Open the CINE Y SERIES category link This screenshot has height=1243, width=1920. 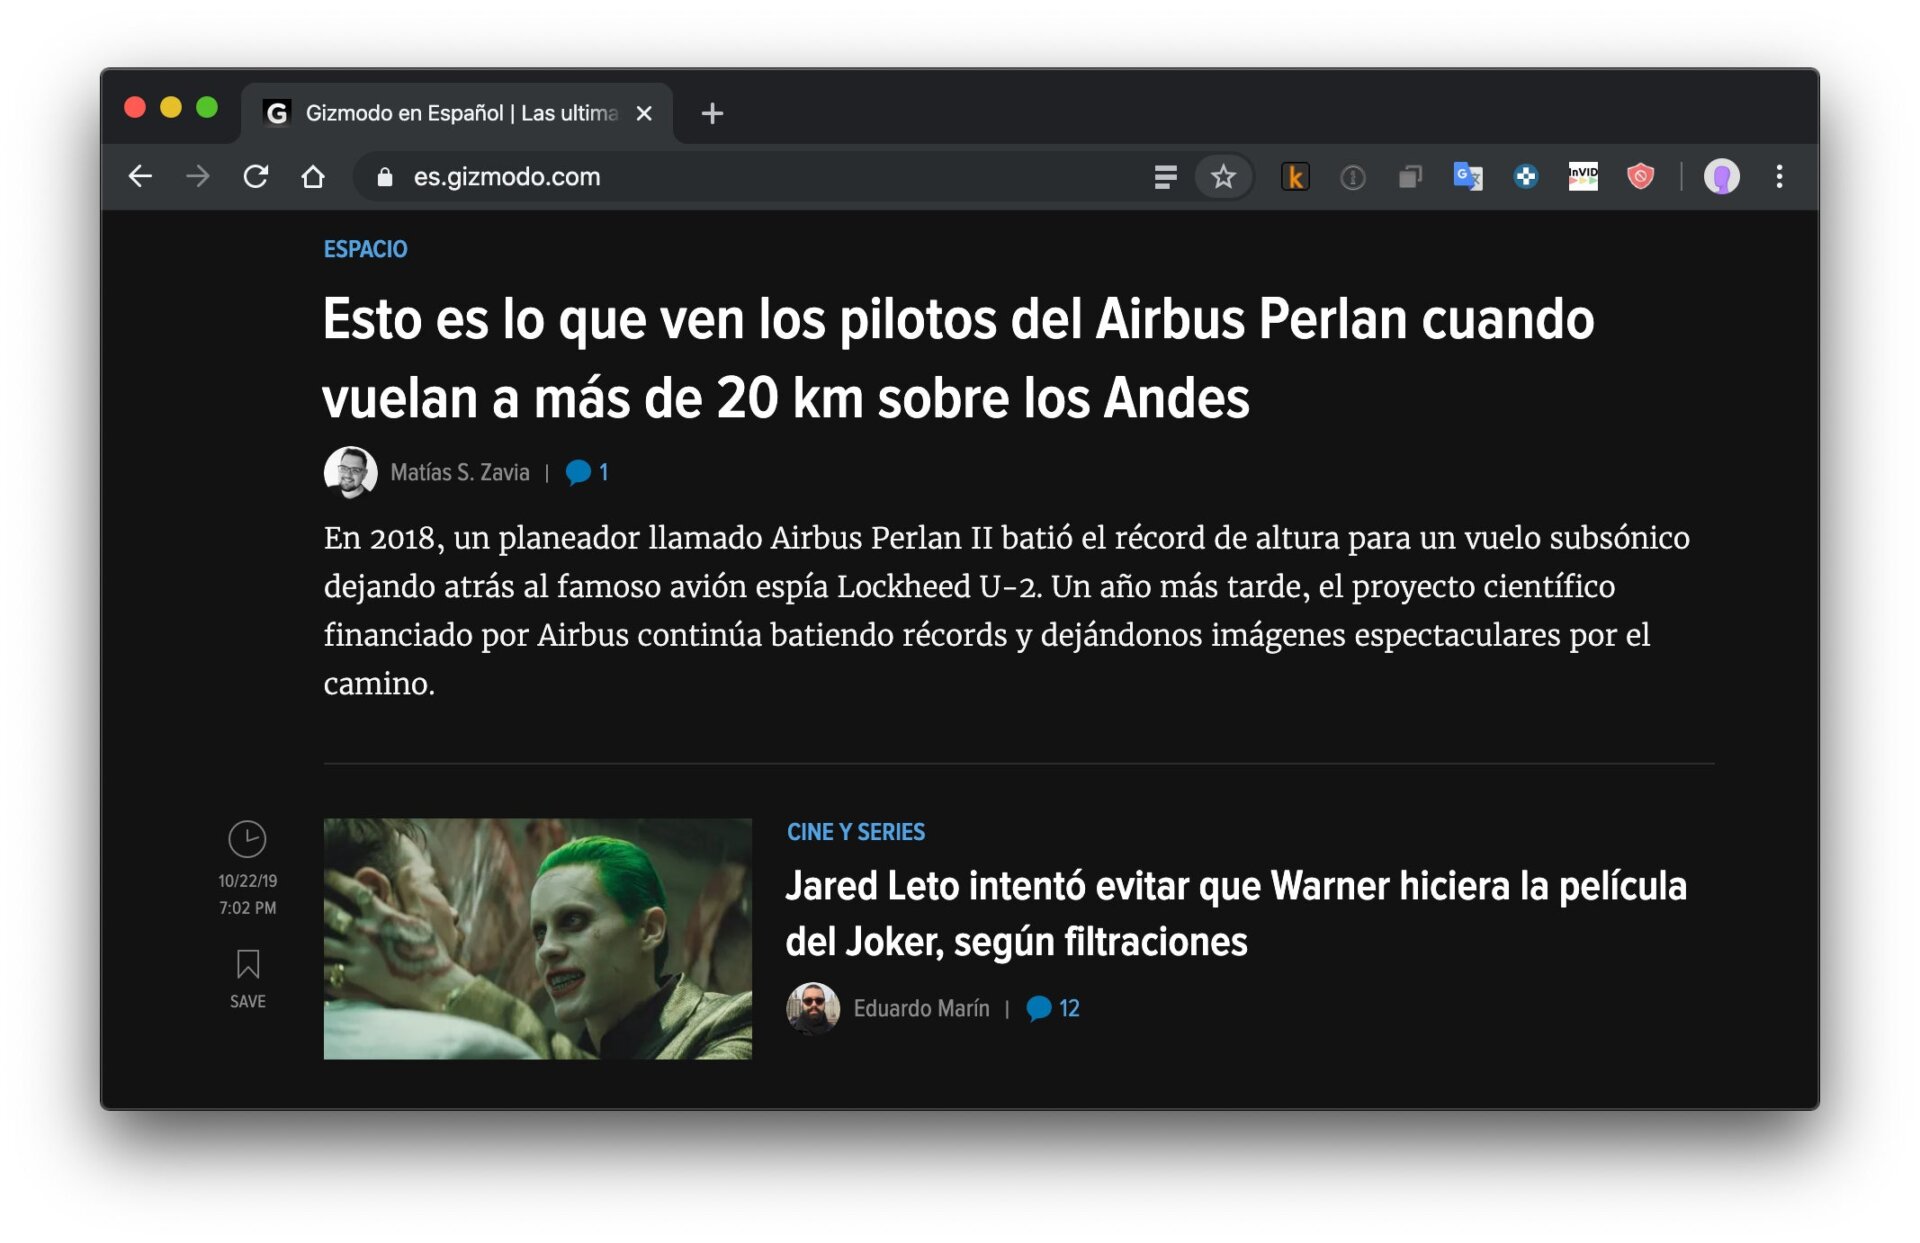855,832
